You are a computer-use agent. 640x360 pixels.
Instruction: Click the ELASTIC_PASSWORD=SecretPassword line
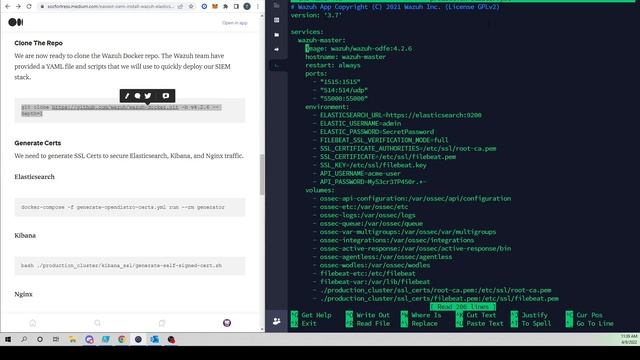377,132
